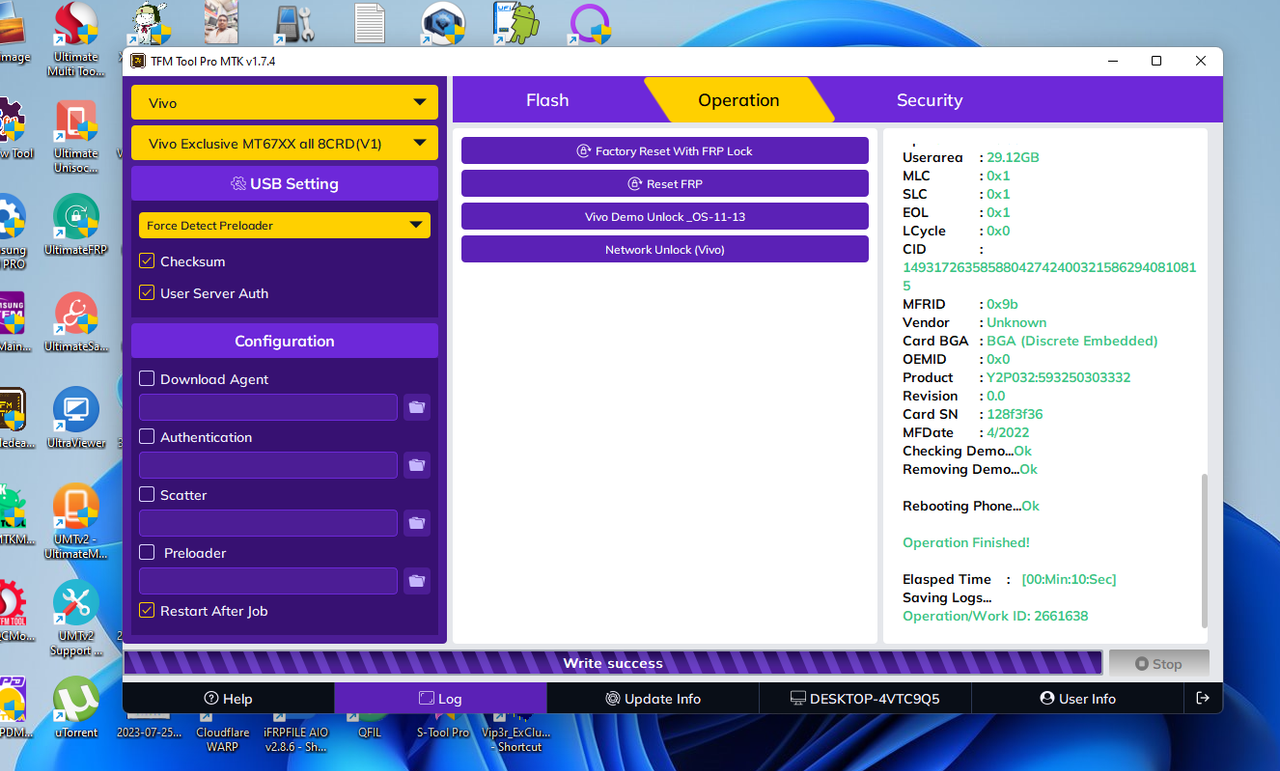Select the Log bottom tab
Viewport: 1280px width, 771px height.
(440, 698)
